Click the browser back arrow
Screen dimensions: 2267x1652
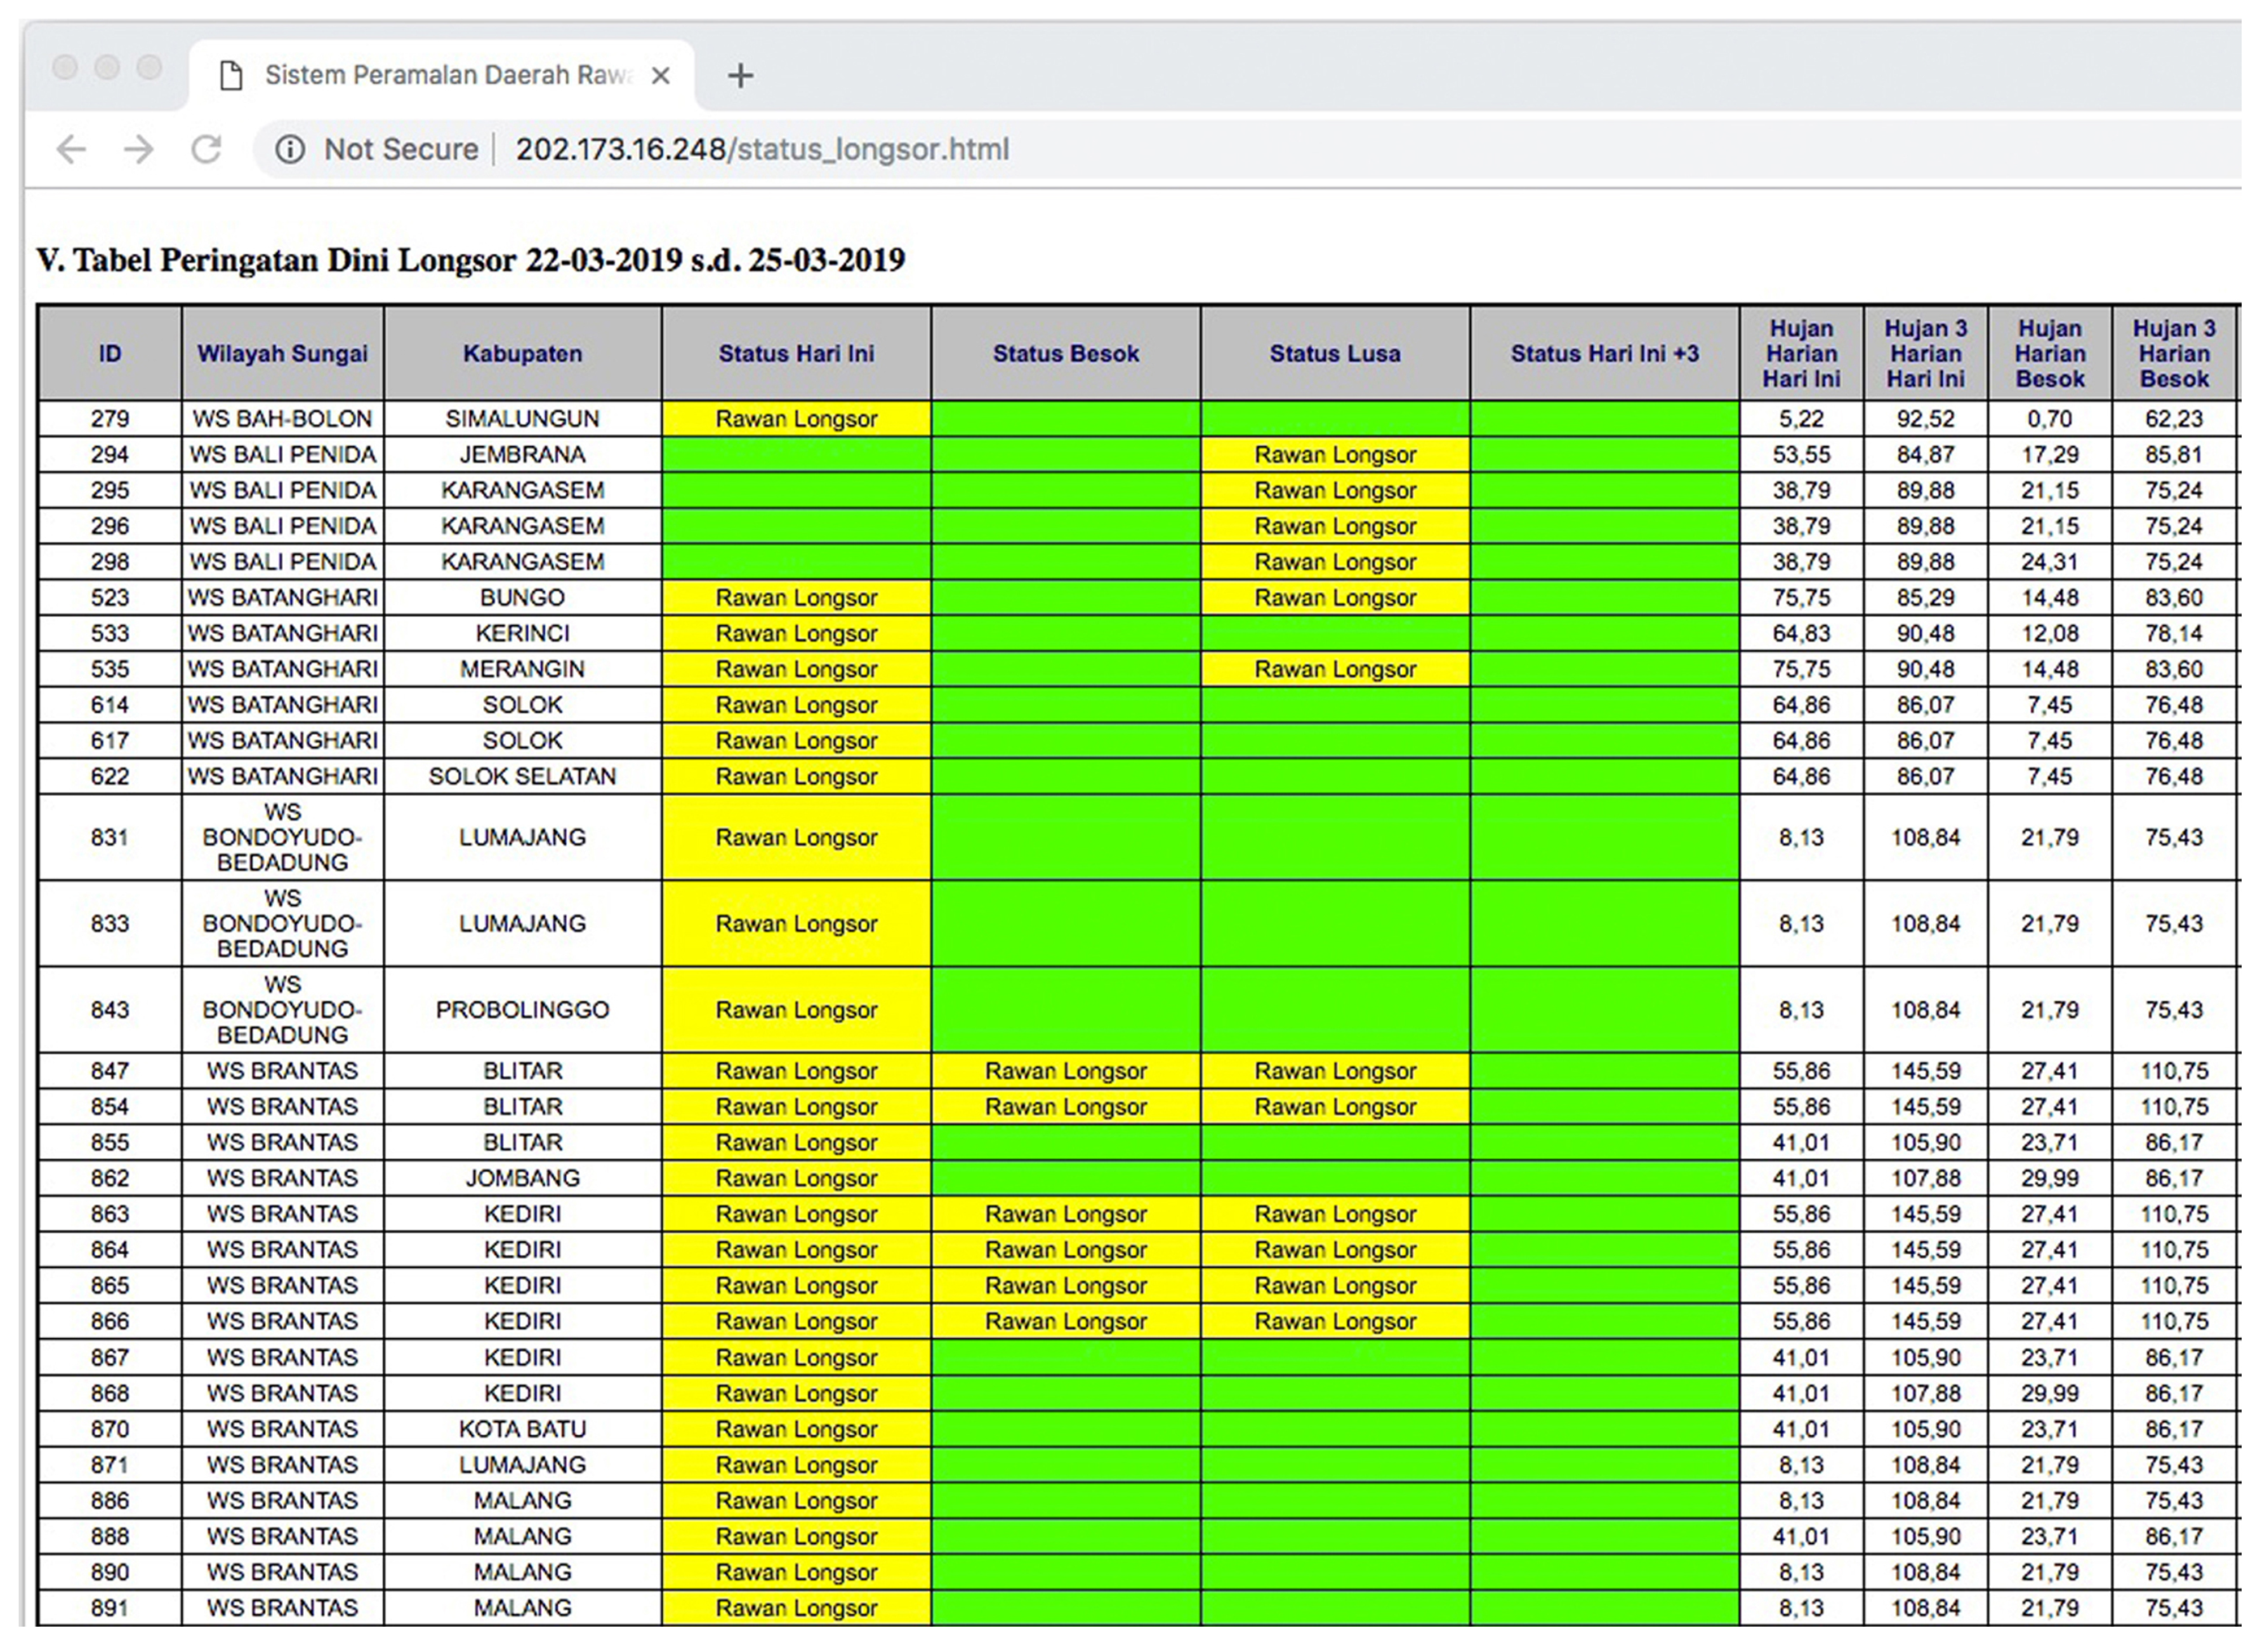(71, 149)
